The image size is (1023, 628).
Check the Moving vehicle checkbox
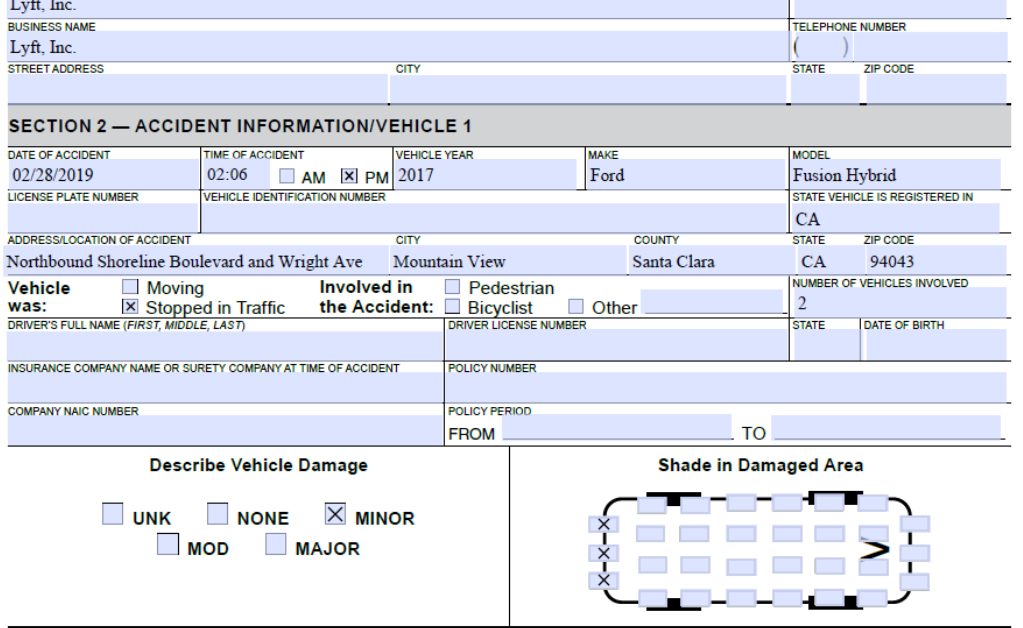[129, 288]
